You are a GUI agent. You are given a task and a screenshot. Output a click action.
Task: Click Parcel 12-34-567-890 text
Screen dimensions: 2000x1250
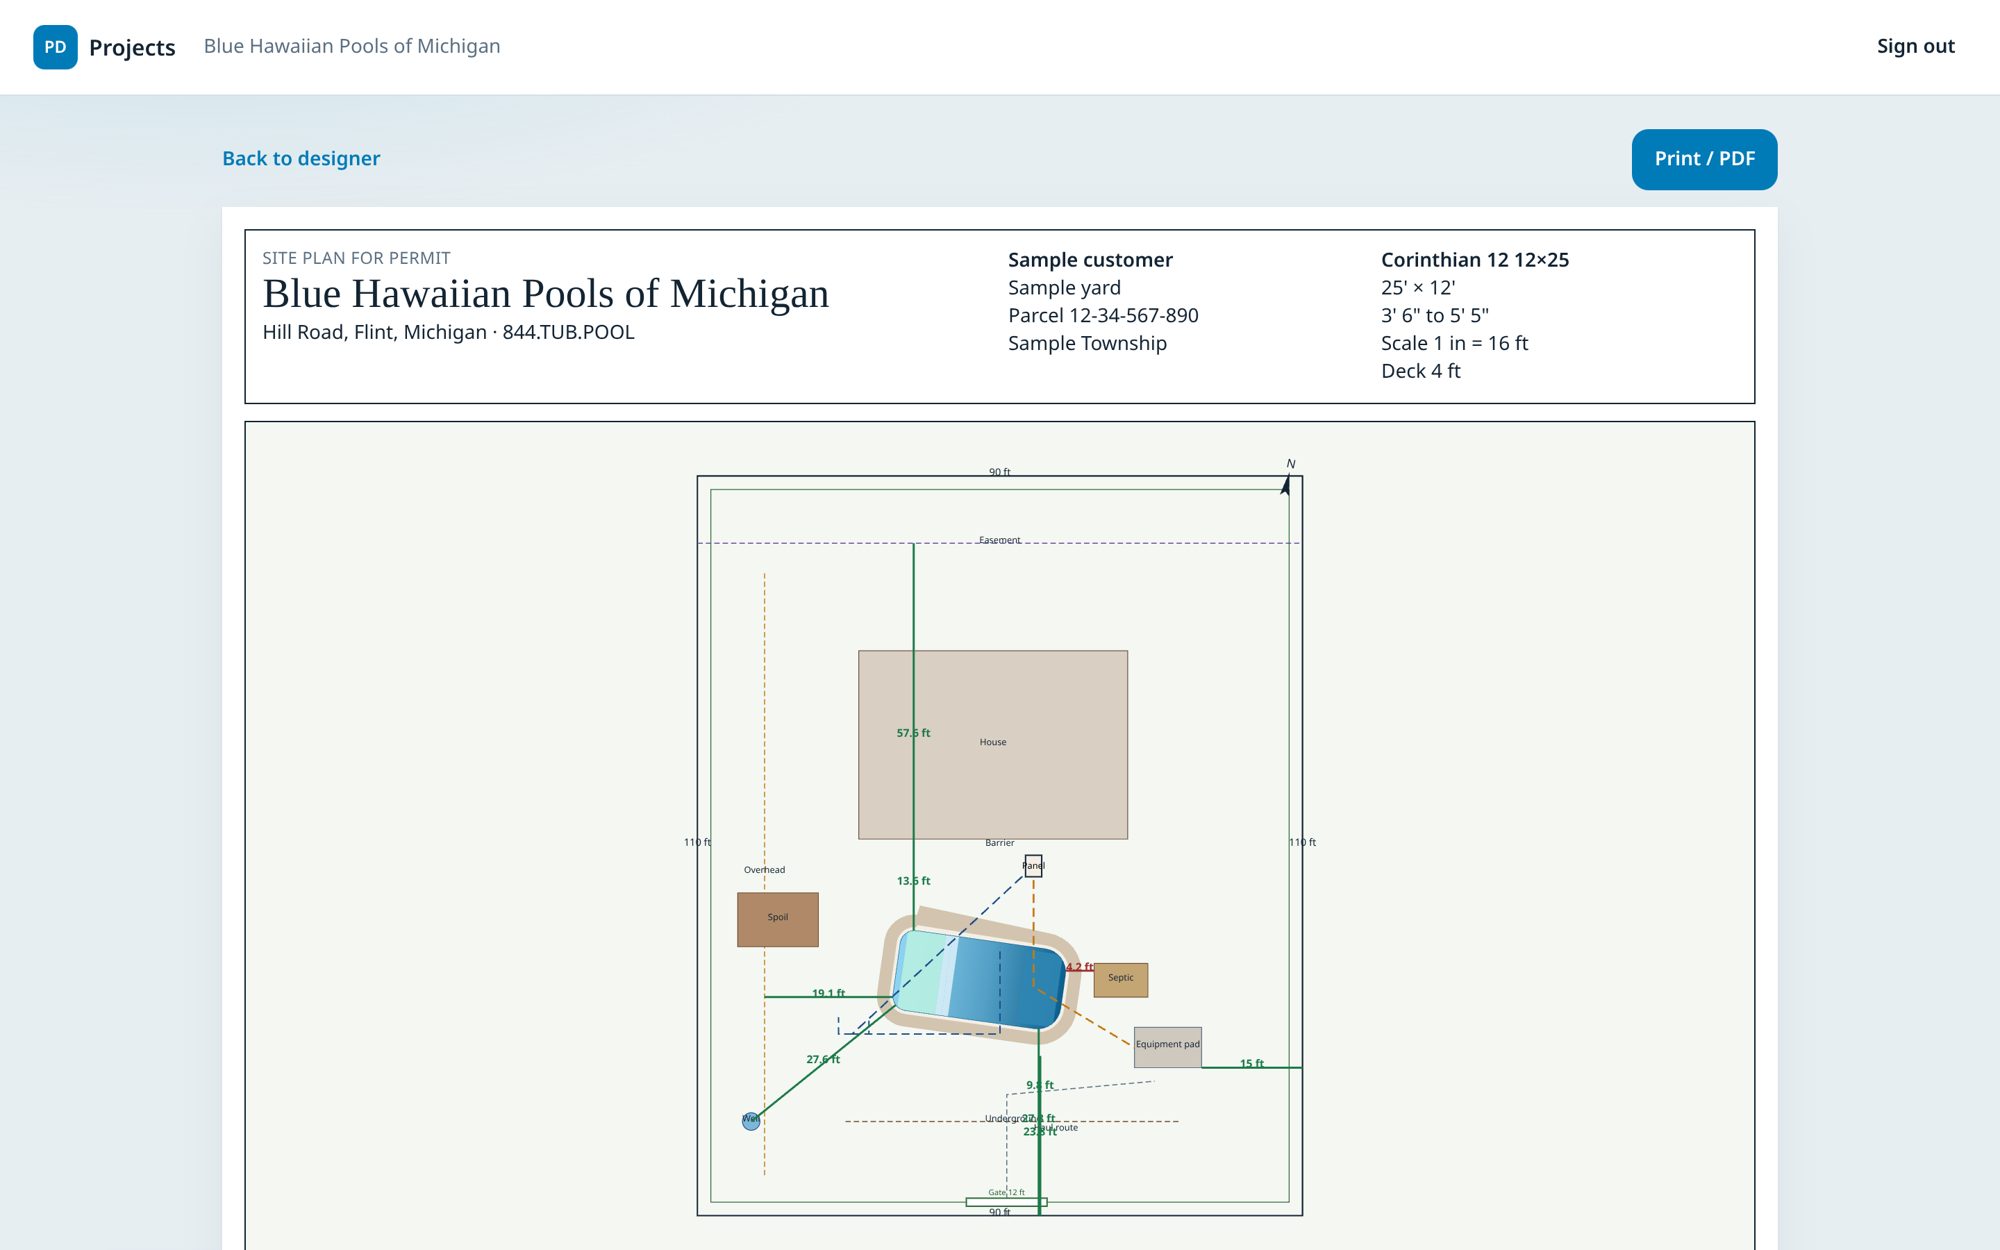click(1103, 315)
